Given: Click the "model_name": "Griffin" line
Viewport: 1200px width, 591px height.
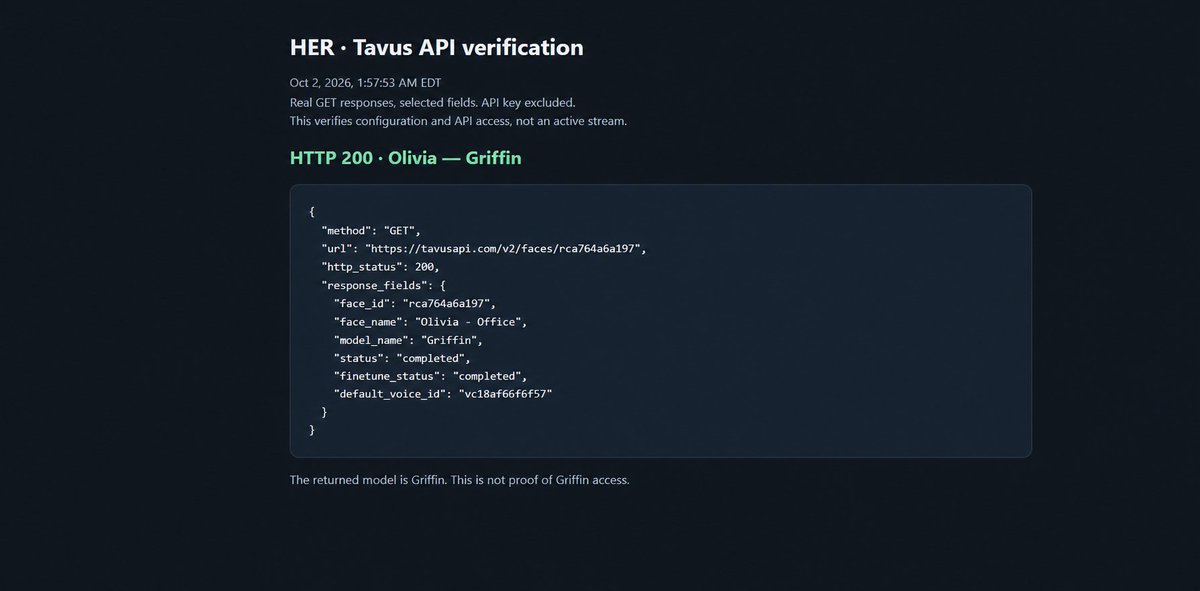Looking at the screenshot, I should (x=408, y=339).
